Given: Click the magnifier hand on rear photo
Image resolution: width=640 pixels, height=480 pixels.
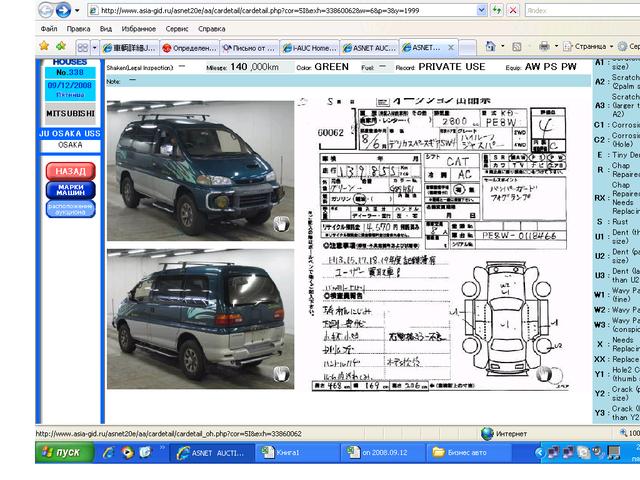Looking at the screenshot, I should (x=282, y=373).
